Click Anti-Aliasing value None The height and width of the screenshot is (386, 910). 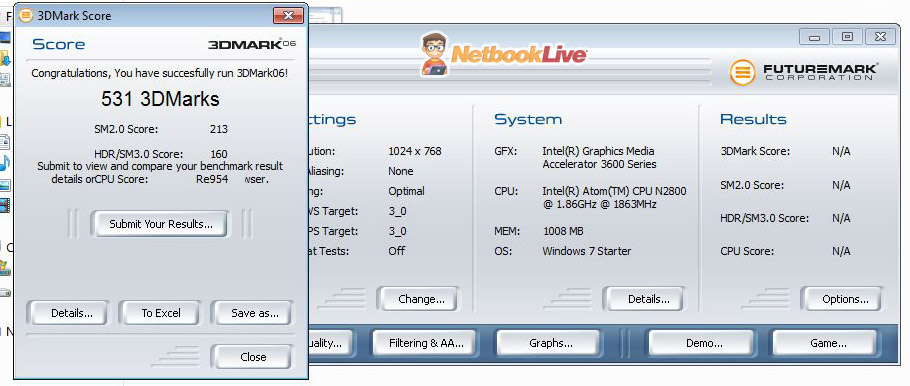pyautogui.click(x=400, y=171)
